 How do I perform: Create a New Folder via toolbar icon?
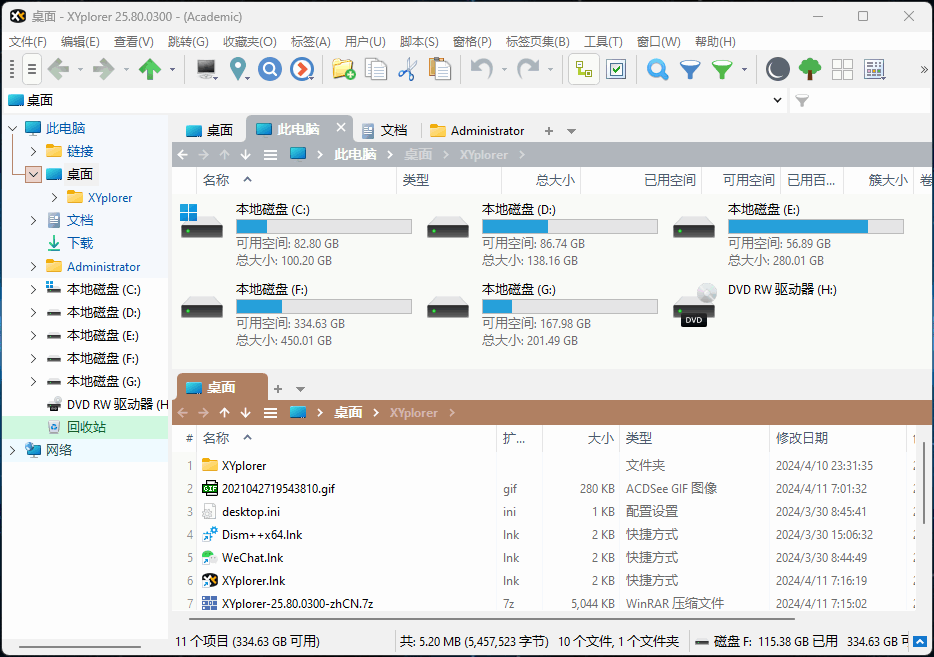tap(344, 69)
